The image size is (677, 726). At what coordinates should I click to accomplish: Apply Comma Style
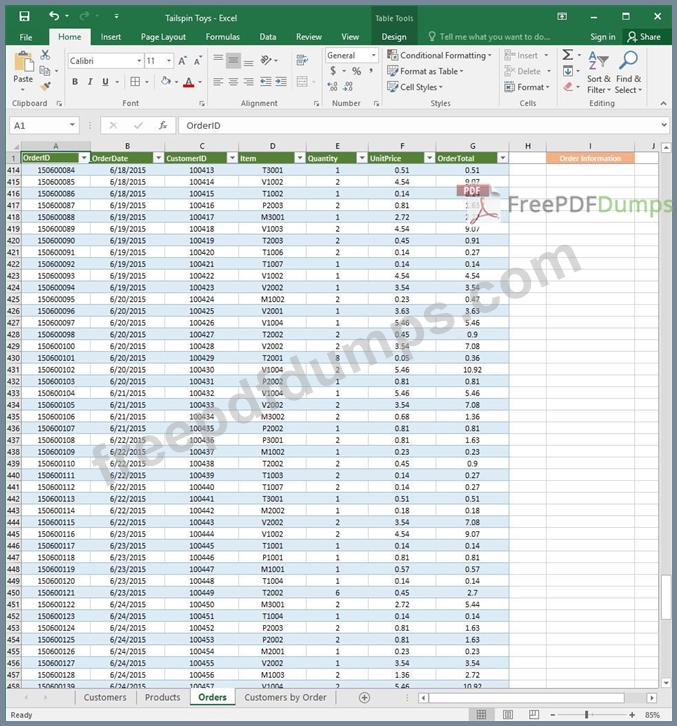371,71
